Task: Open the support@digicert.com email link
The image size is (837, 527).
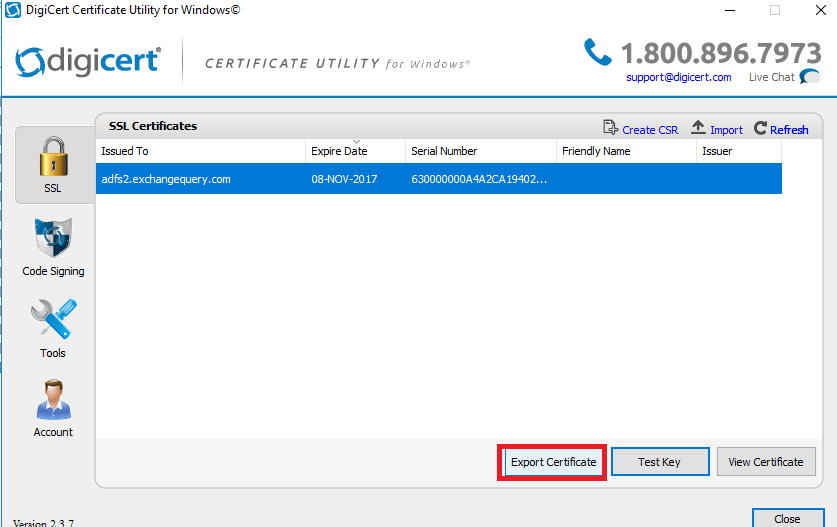Action: (x=678, y=77)
